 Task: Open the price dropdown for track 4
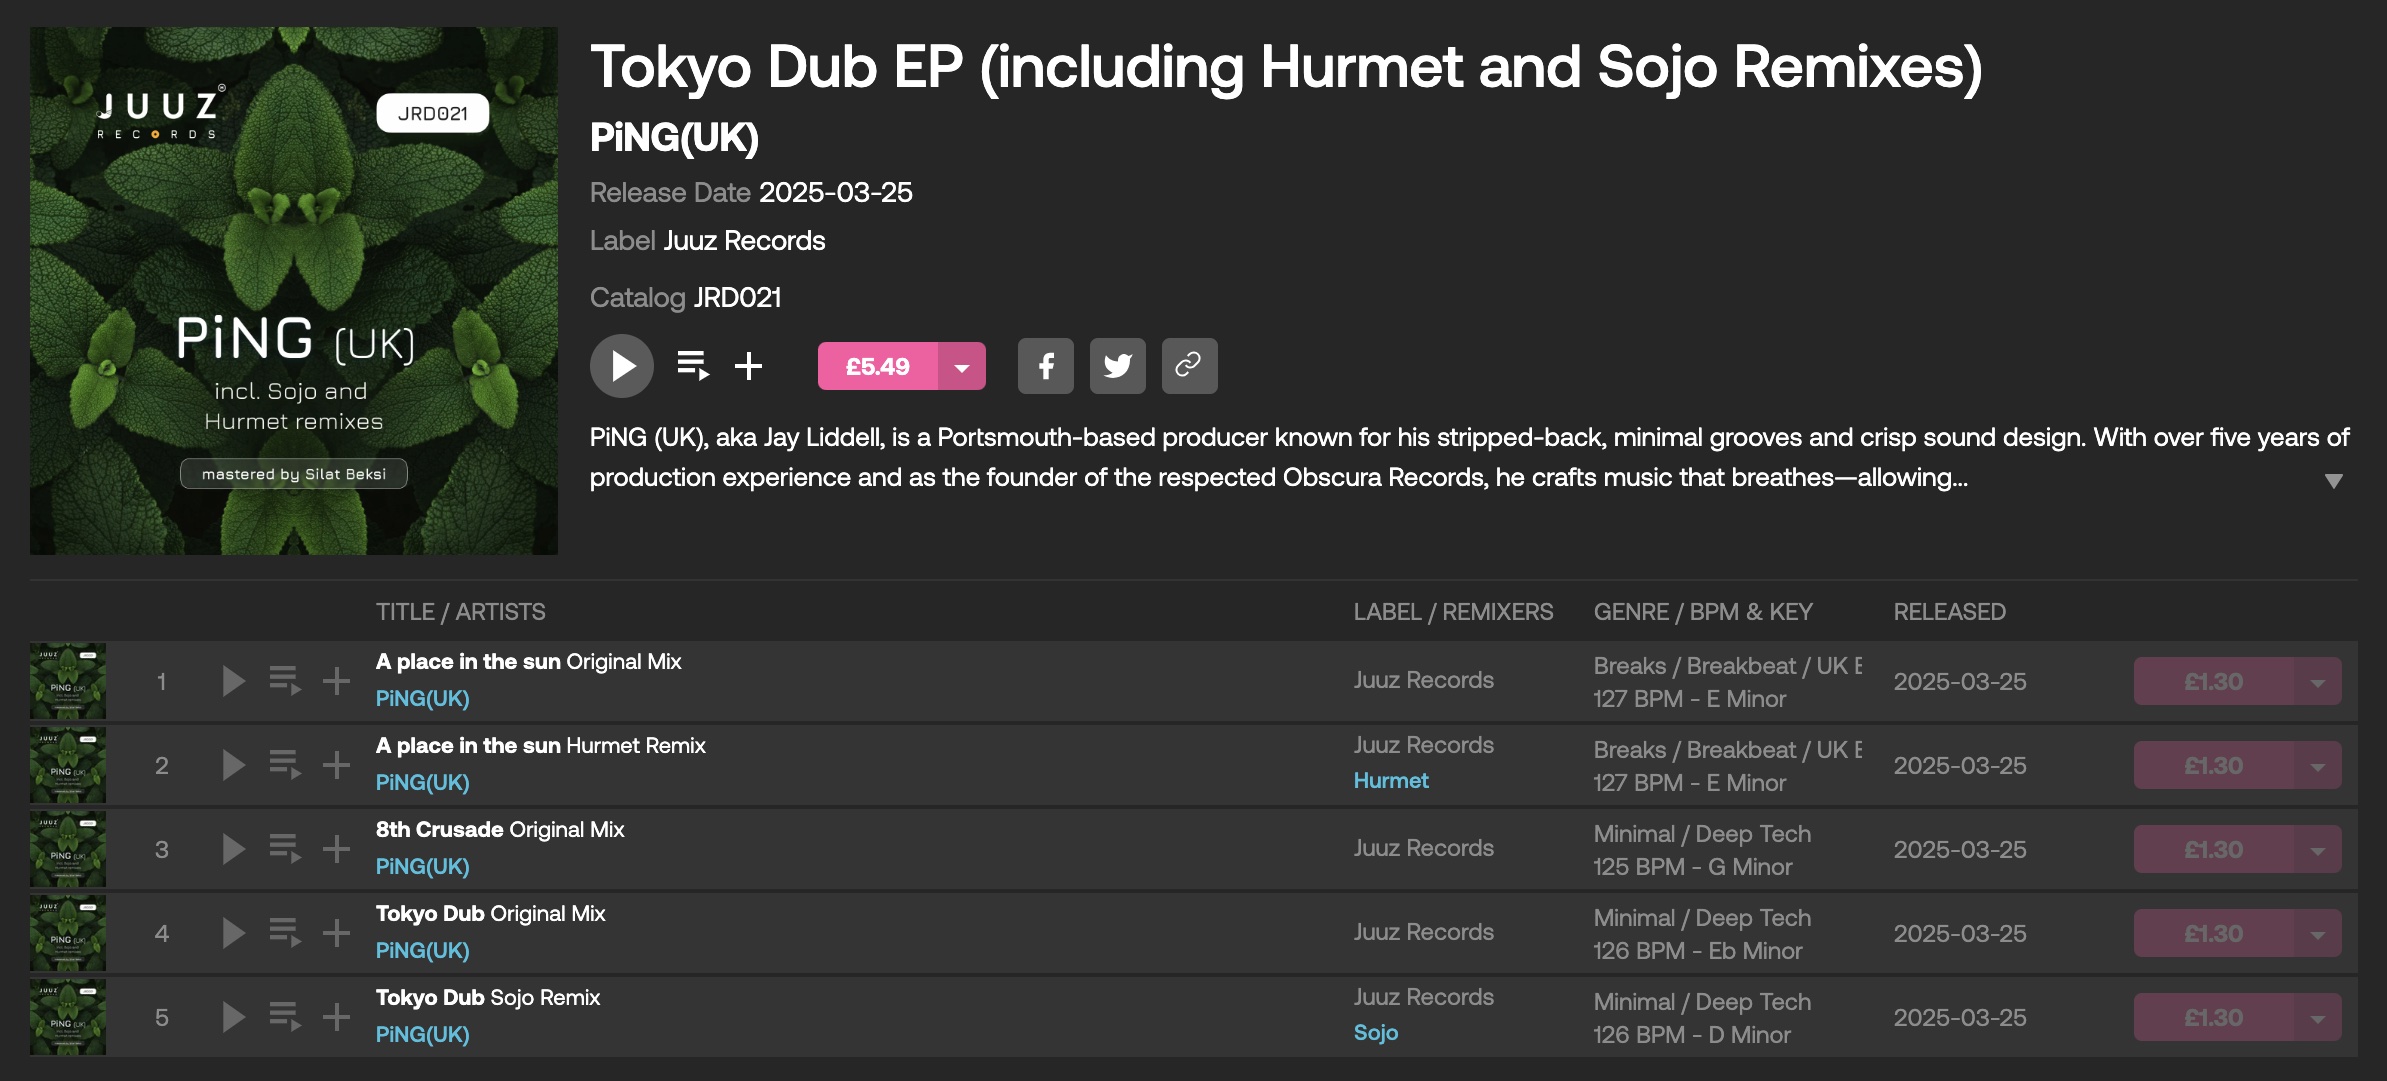[x=2318, y=933]
